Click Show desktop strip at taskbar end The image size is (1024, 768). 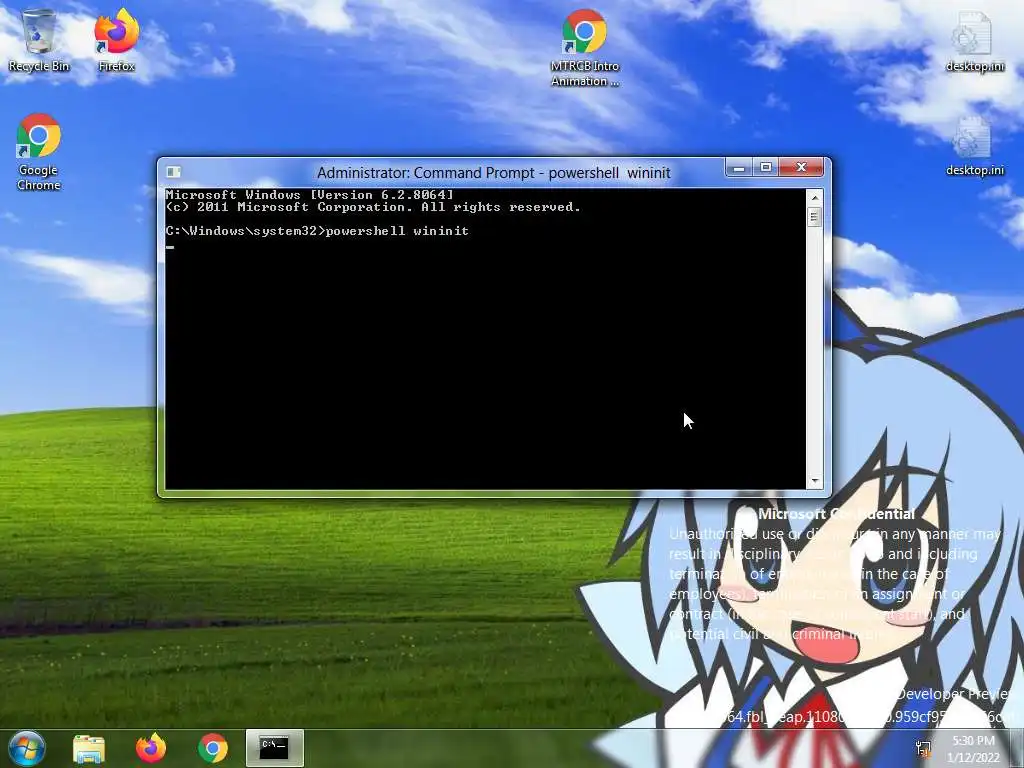pyautogui.click(x=1018, y=748)
